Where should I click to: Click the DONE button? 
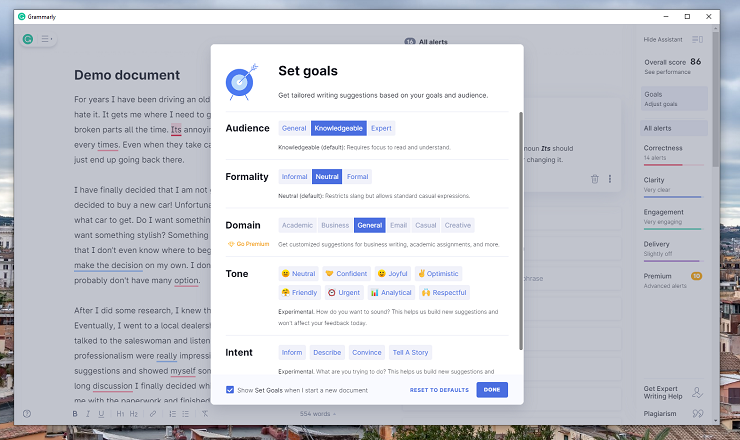pyautogui.click(x=492, y=390)
